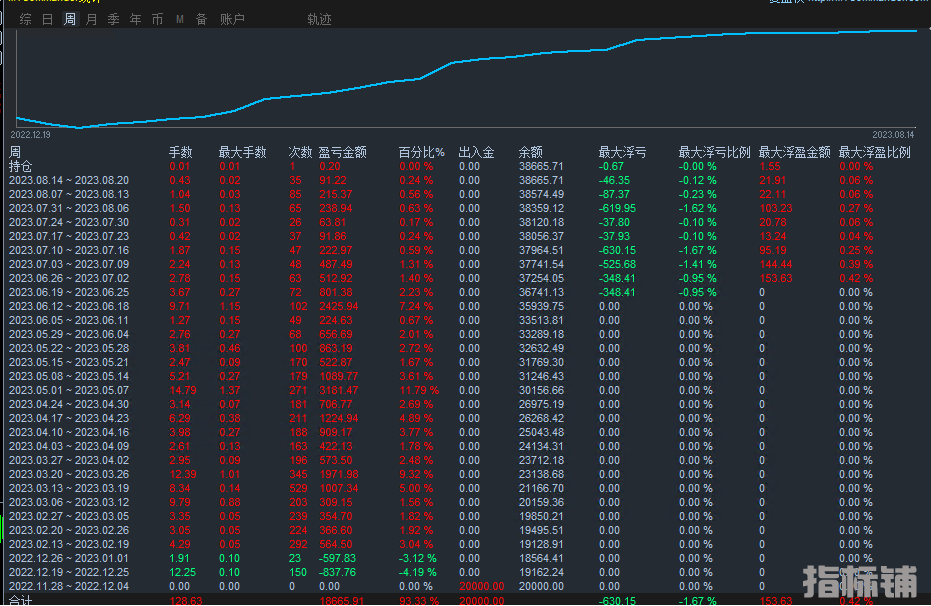This screenshot has height=606, width=931.
Task: Select the 2023.08.14 ~ 2023.08.20 week row
Action: 69,180
